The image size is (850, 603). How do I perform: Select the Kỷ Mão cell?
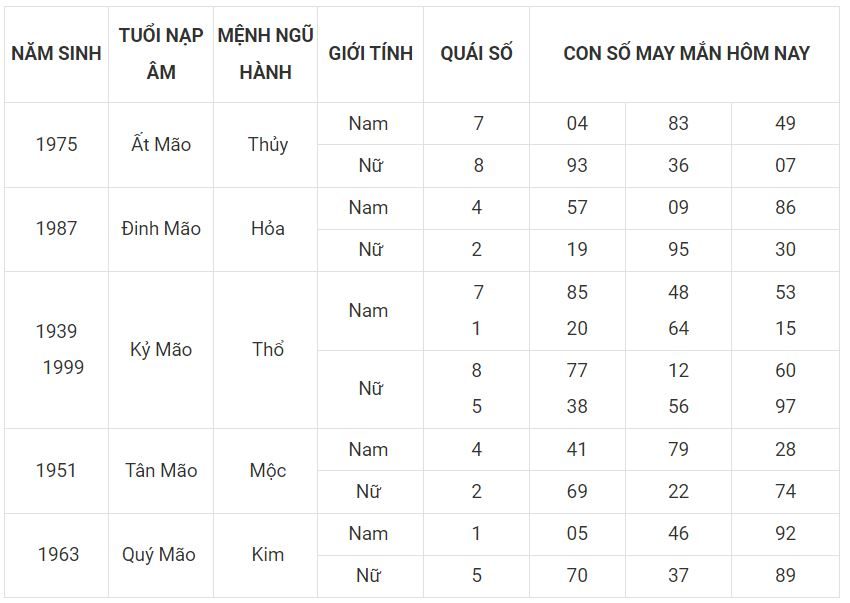click(x=161, y=350)
